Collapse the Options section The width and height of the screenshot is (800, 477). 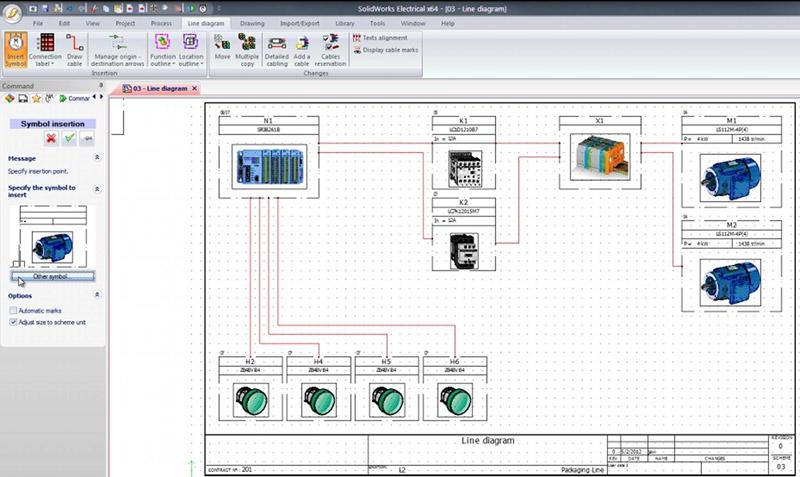(97, 295)
